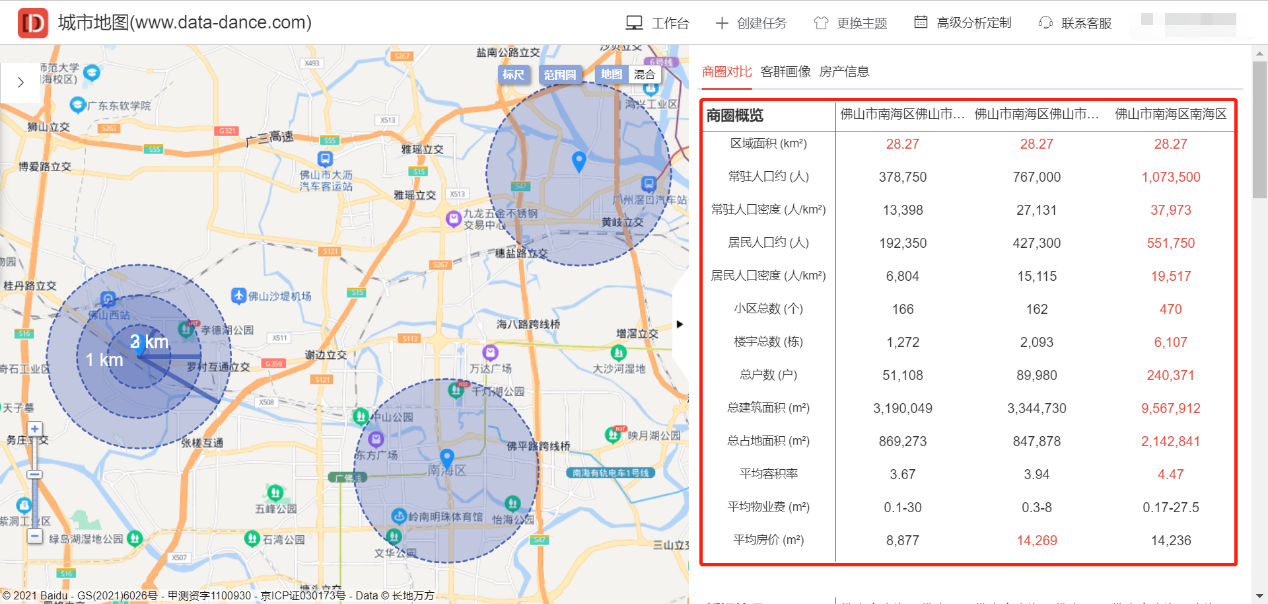Activate the 范围圈 drawing tool
Screen dimensions: 1268x604
(561, 75)
